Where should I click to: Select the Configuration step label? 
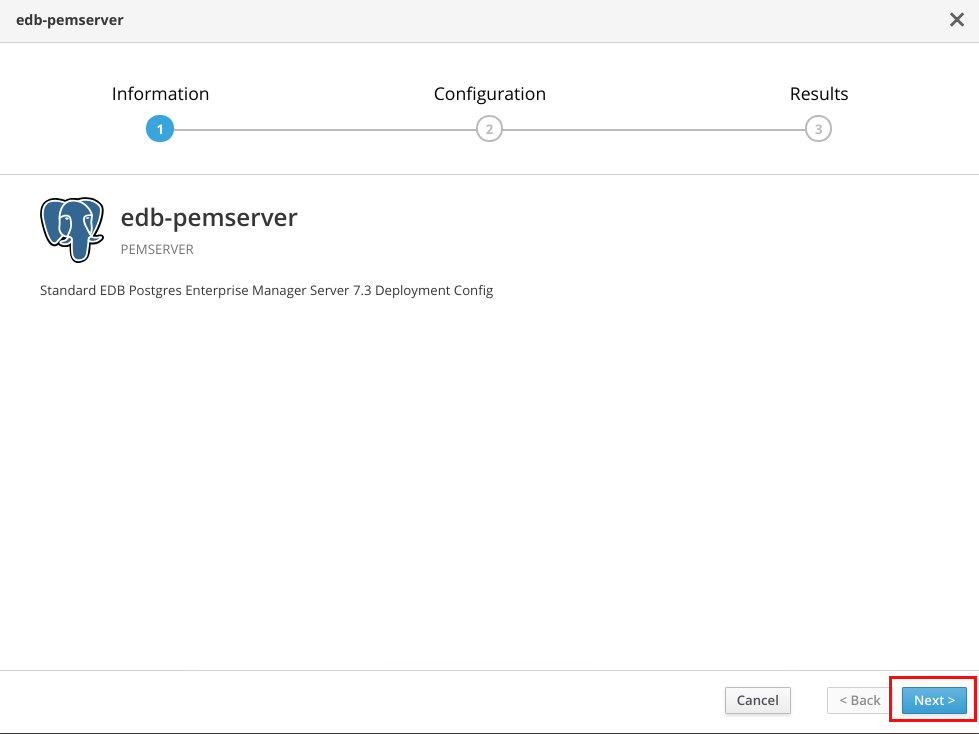[x=490, y=94]
